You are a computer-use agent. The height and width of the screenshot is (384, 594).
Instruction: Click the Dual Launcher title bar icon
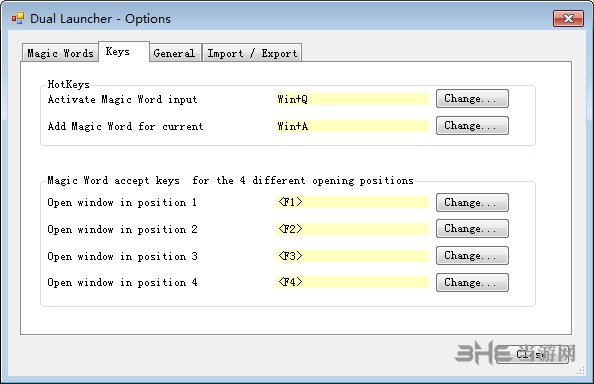(17, 18)
